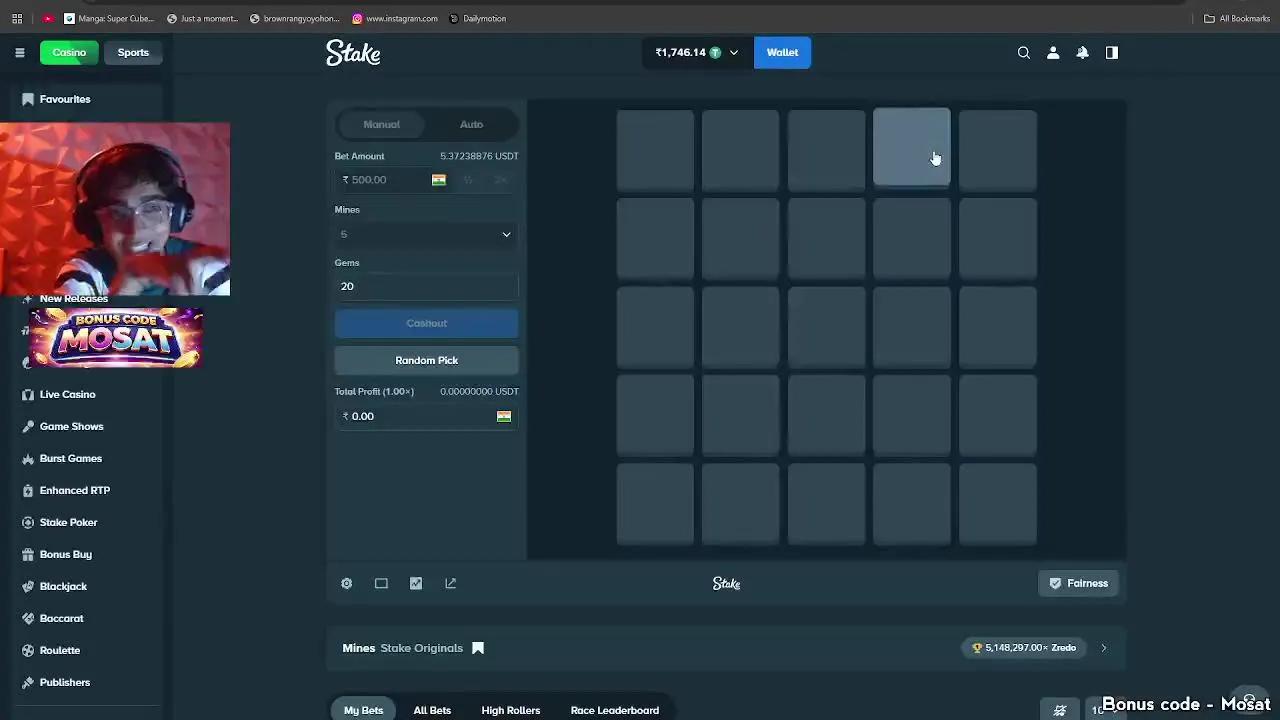Screen dimensions: 1280x720
Task: Switch to the Race Leaderboard tab
Action: pos(614,710)
